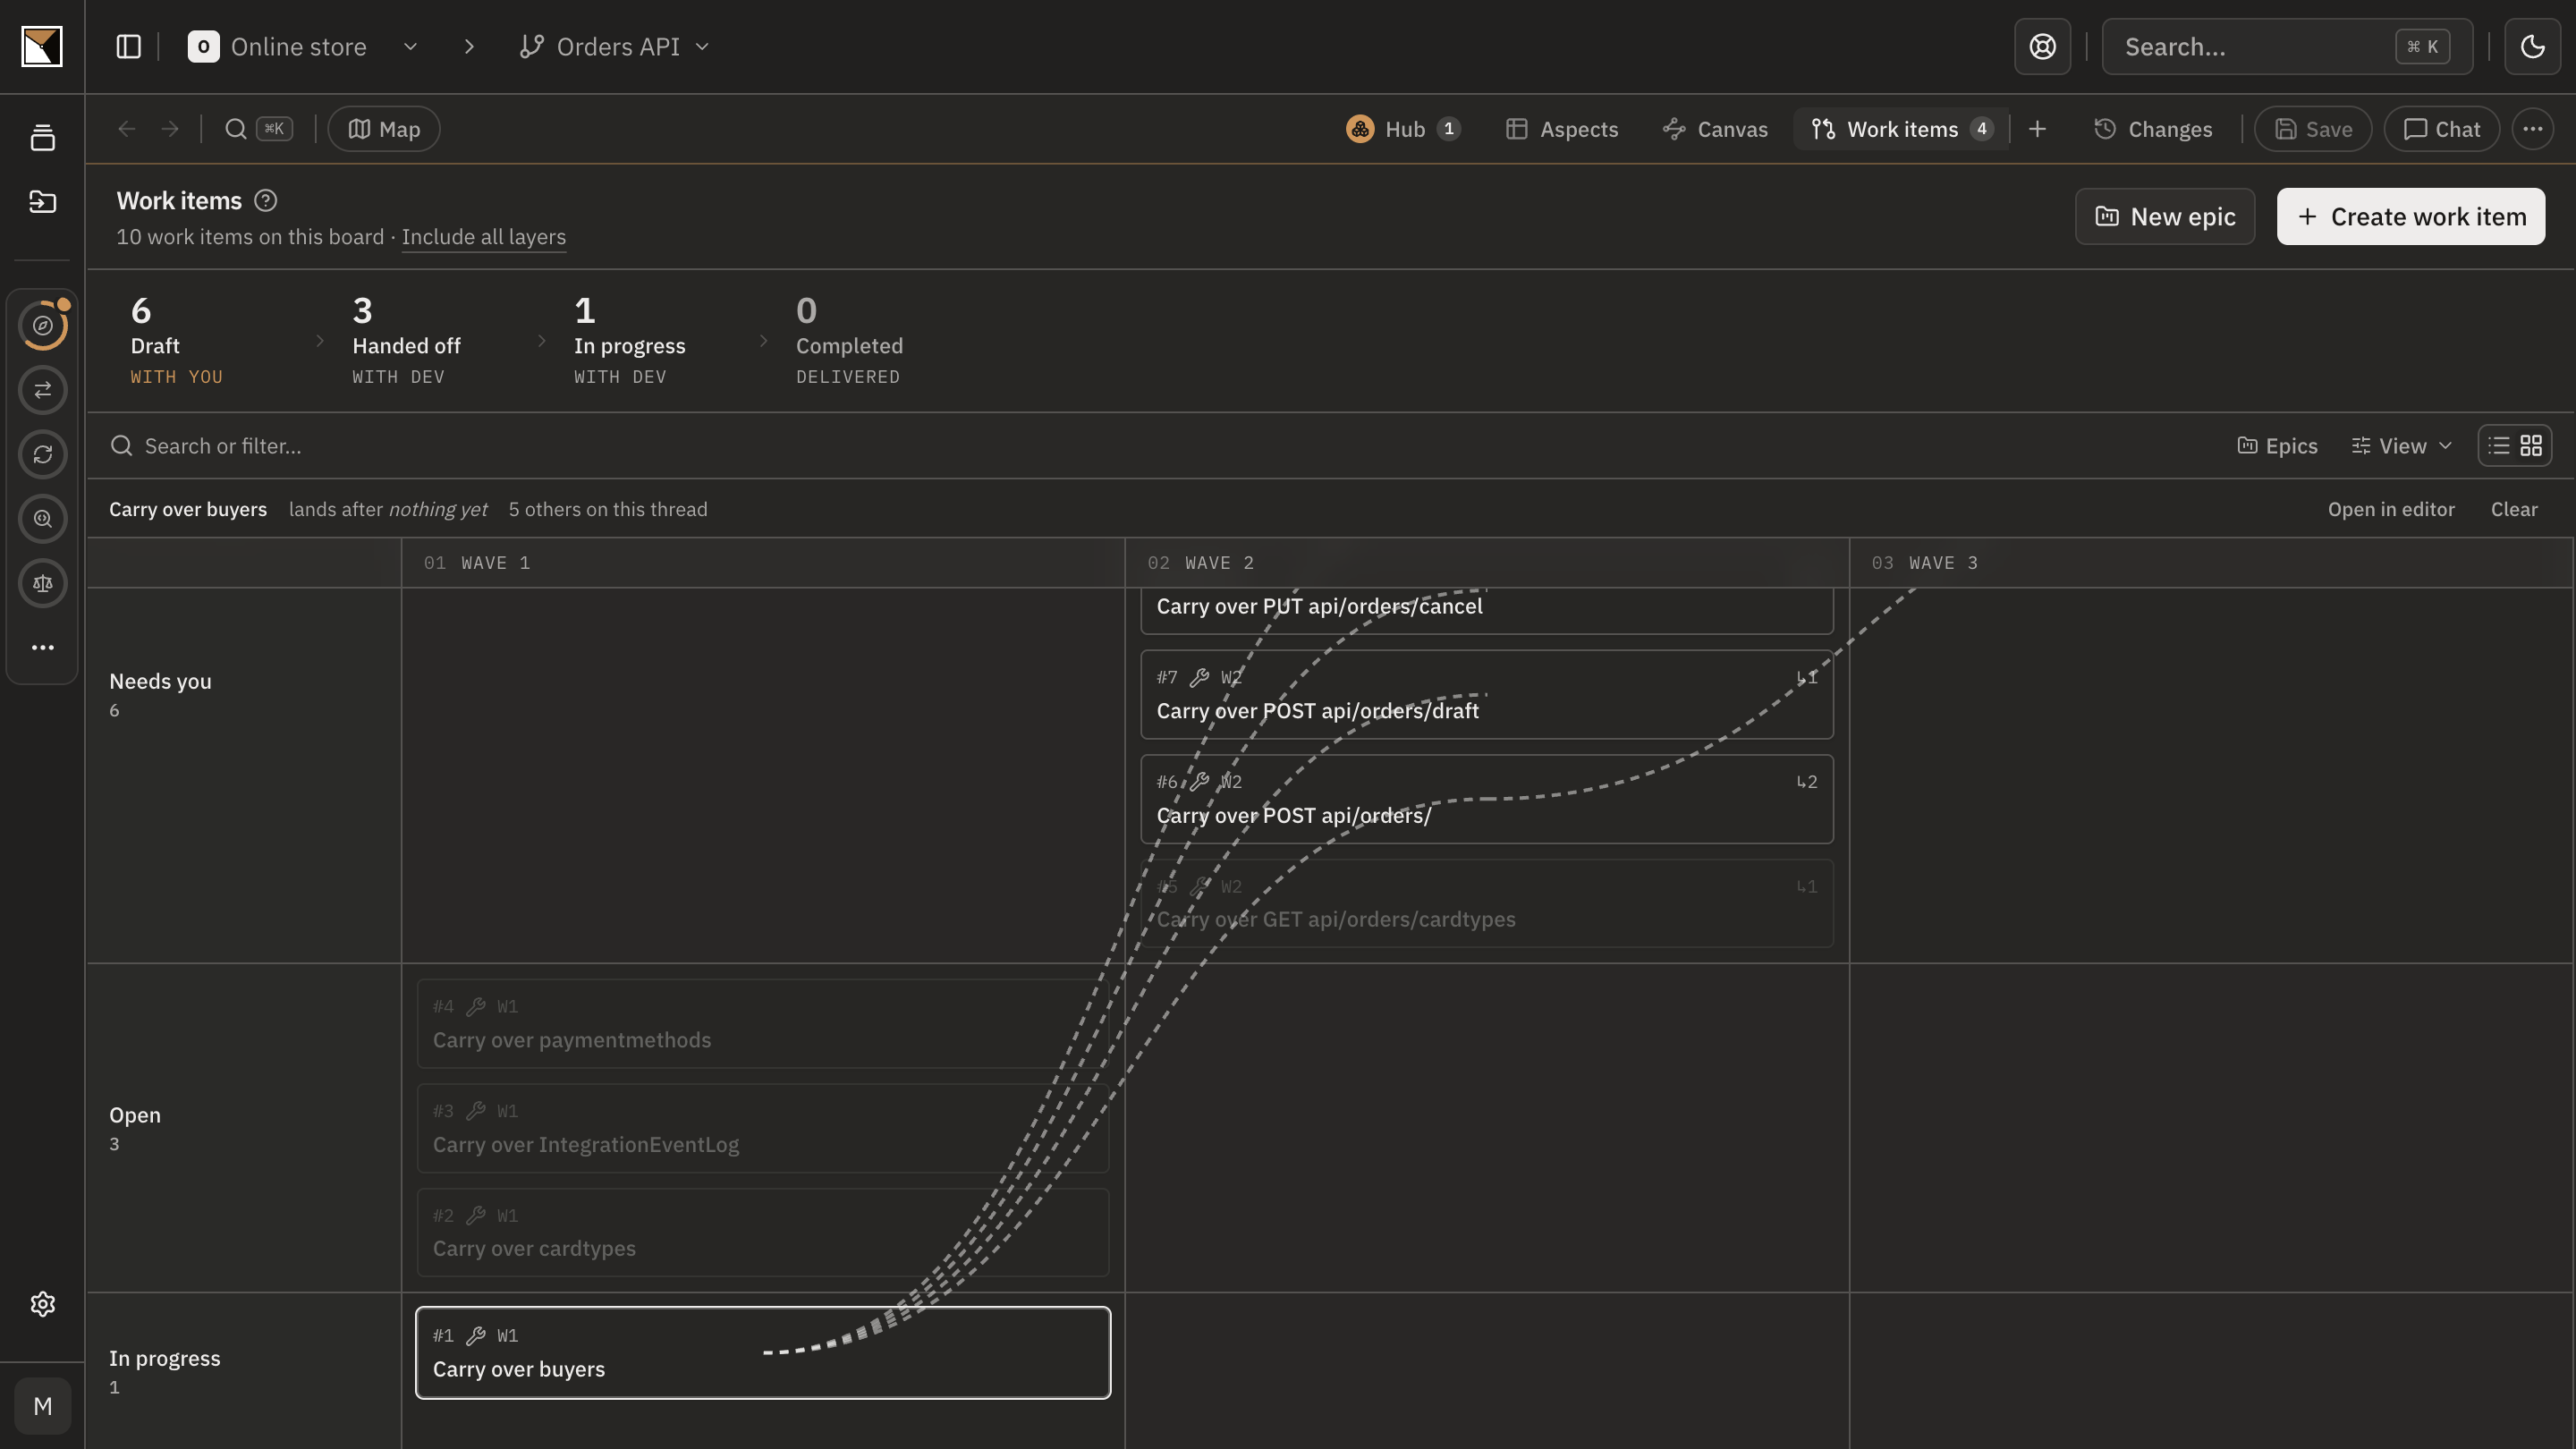Toggle the left sidebar panel icon
This screenshot has height=1449, width=2576.
coord(128,47)
